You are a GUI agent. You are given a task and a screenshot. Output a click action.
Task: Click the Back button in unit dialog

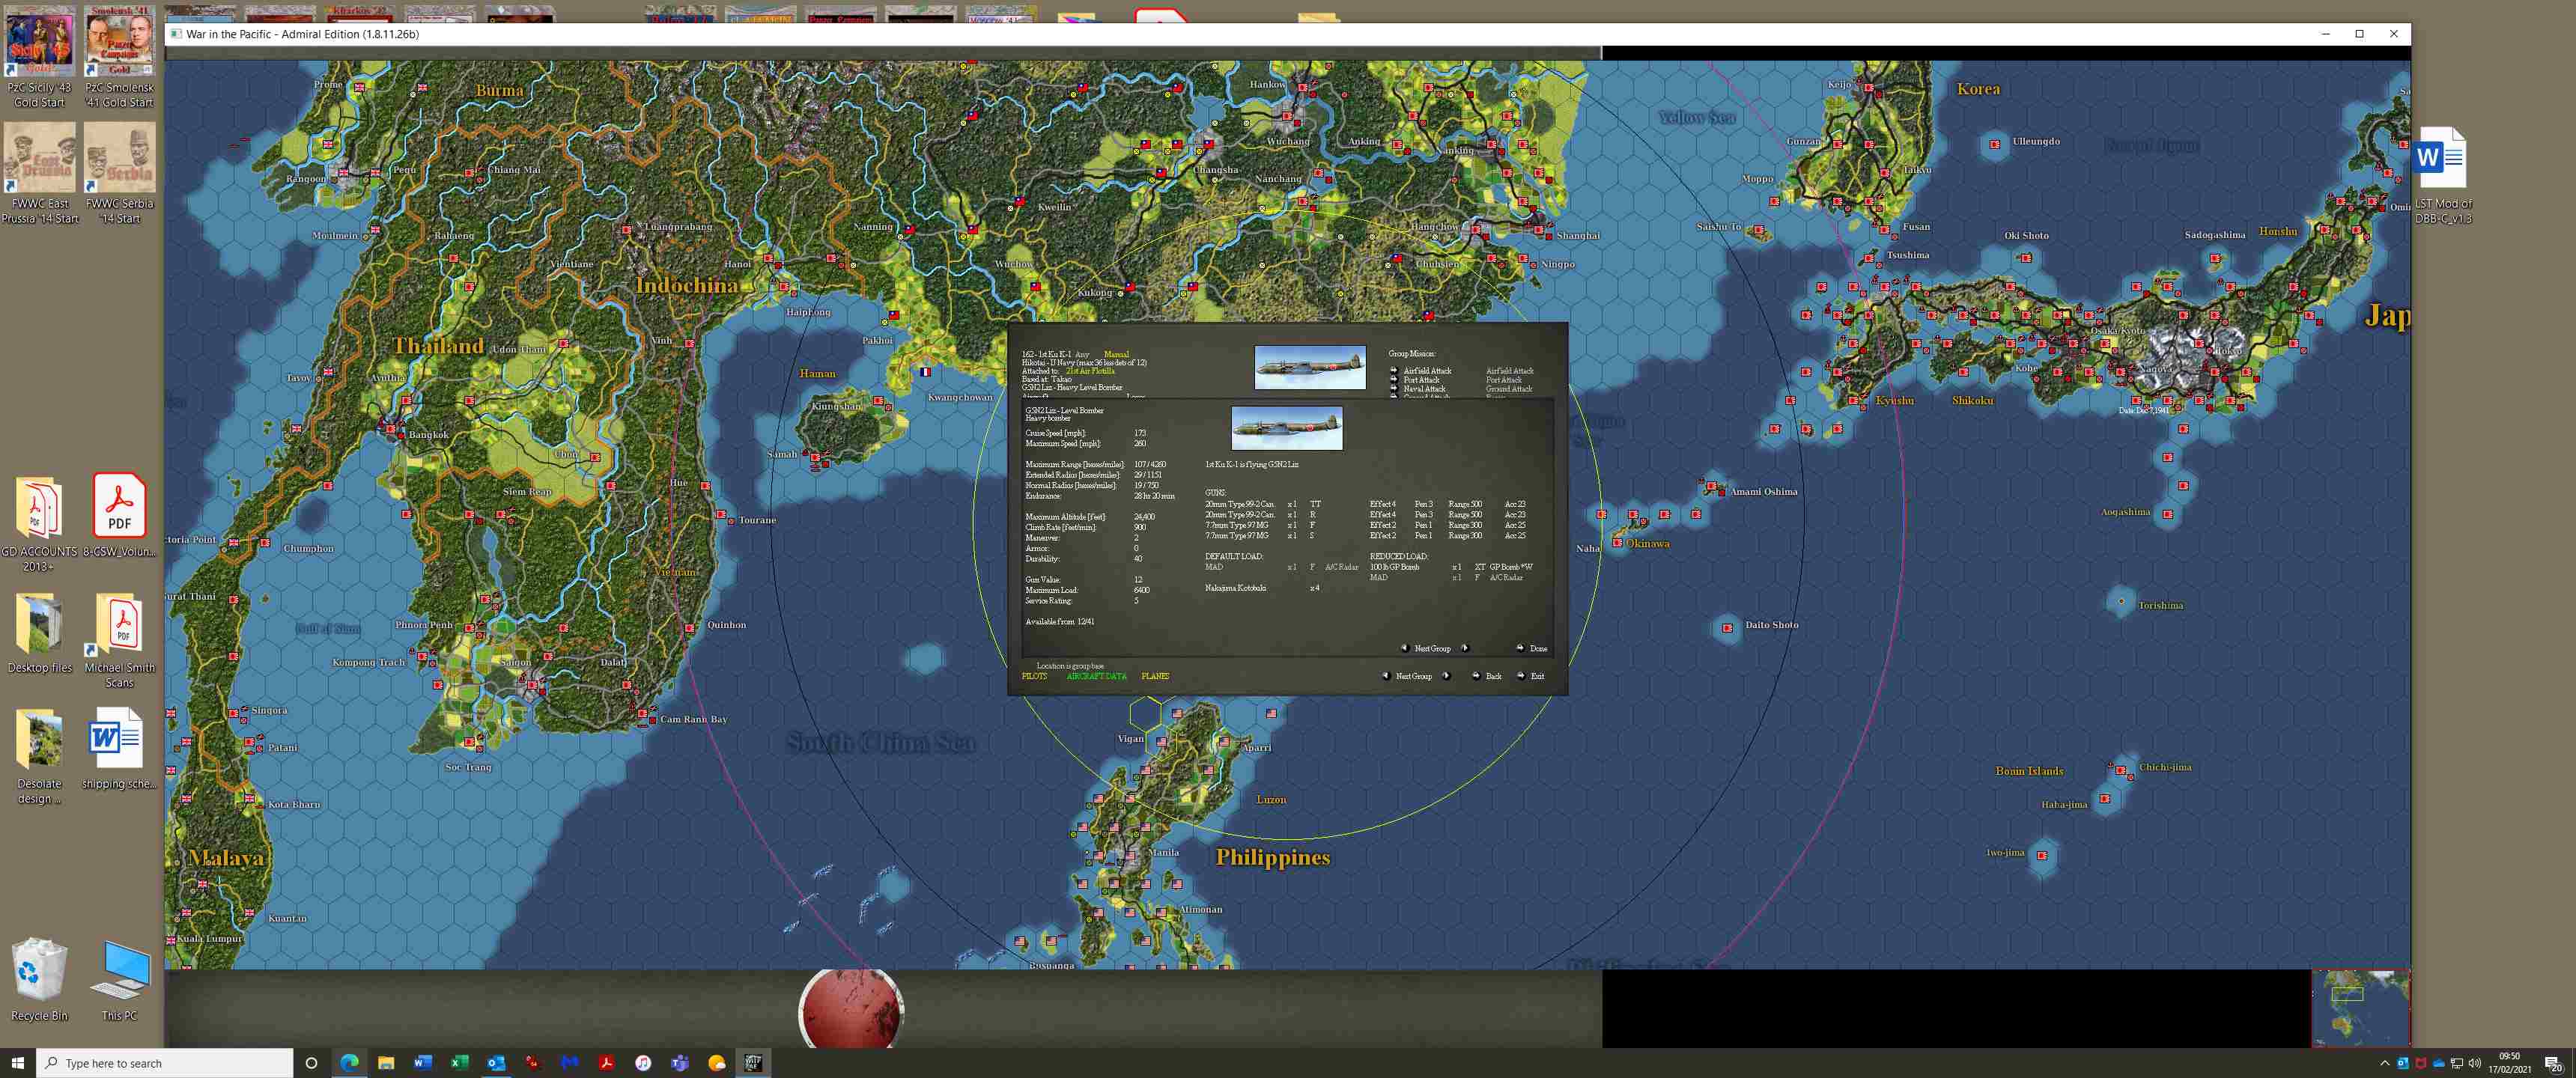pos(1493,676)
